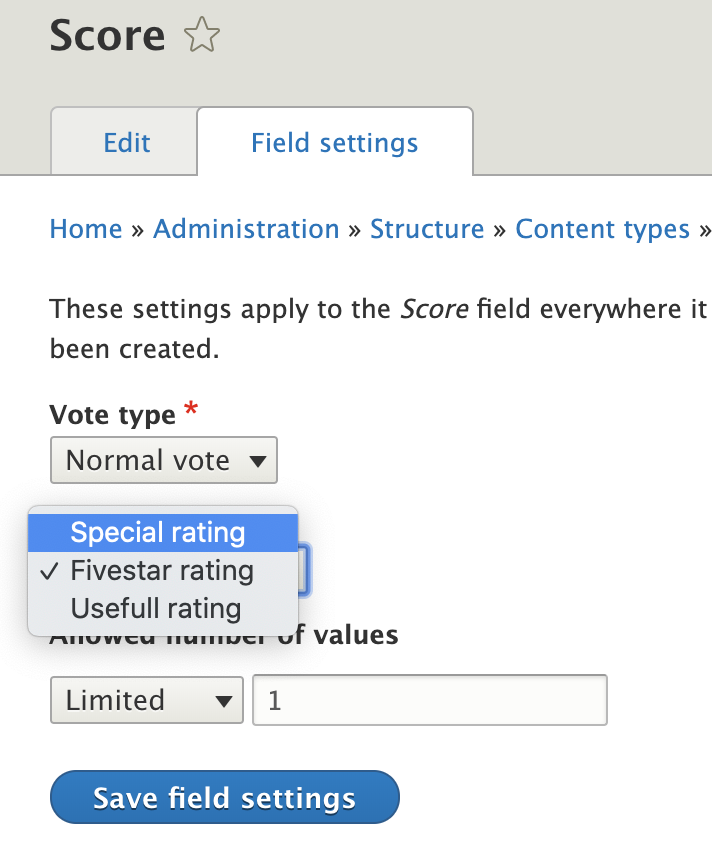The width and height of the screenshot is (712, 856).
Task: Select the Field settings tab
Action: pos(334,142)
